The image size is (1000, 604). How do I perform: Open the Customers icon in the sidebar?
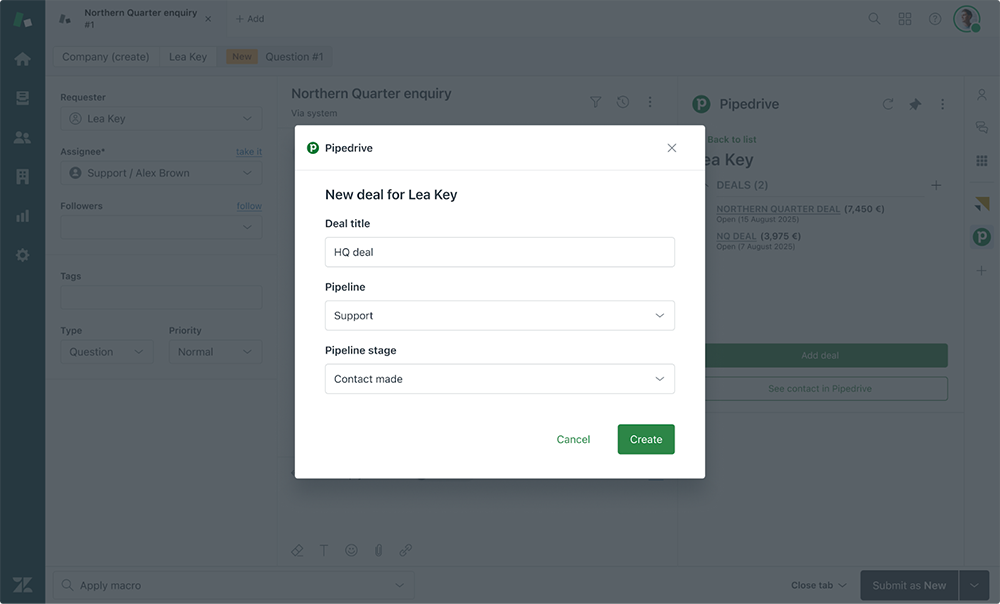(22, 137)
